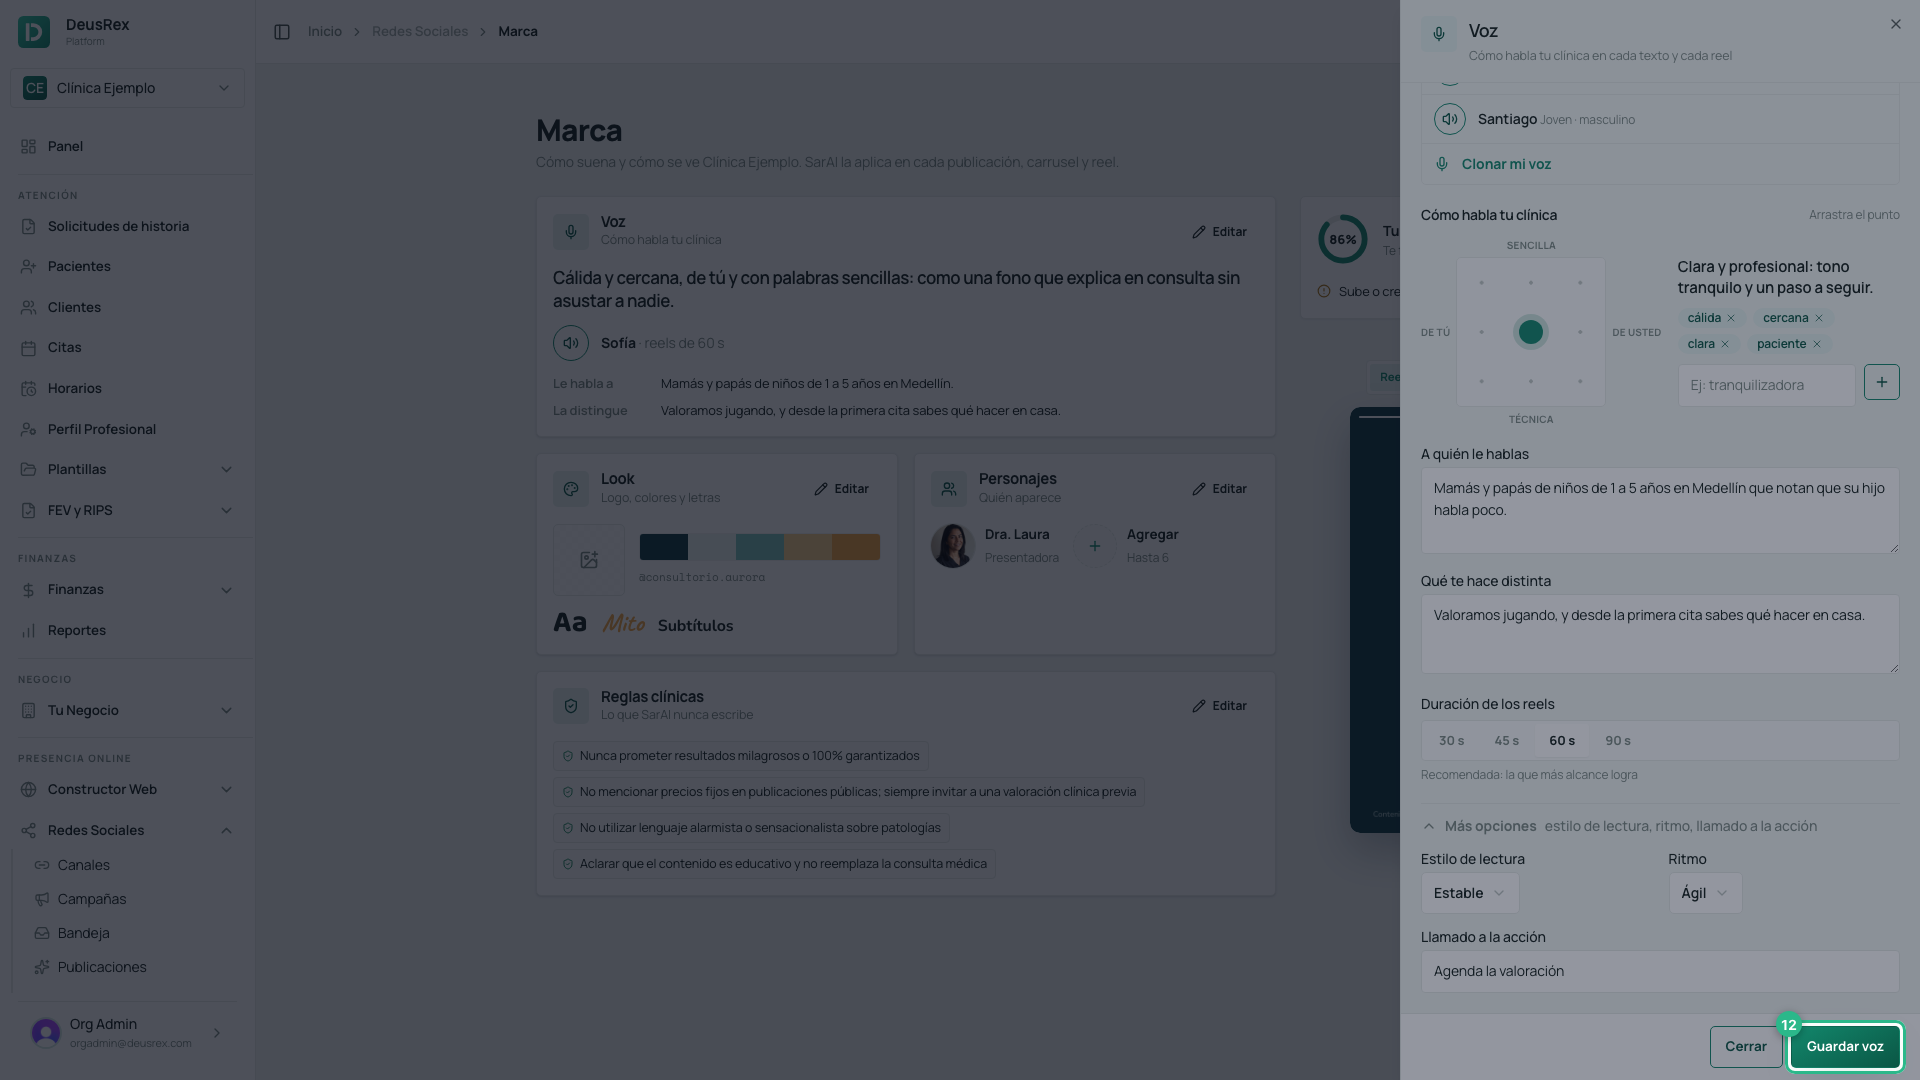Select 45 s reel duration
Image resolution: width=1920 pixels, height=1080 pixels.
click(1506, 741)
